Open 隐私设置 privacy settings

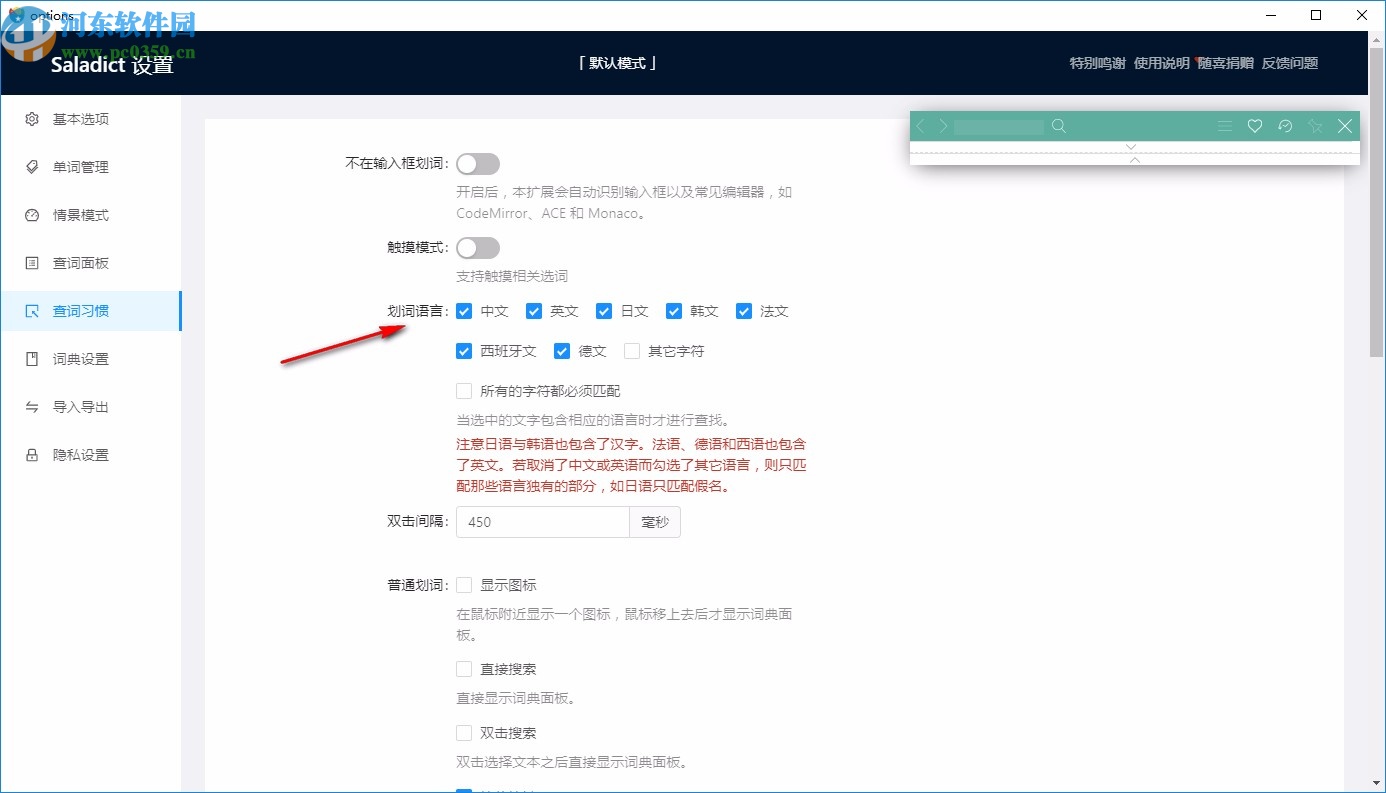tap(91, 455)
